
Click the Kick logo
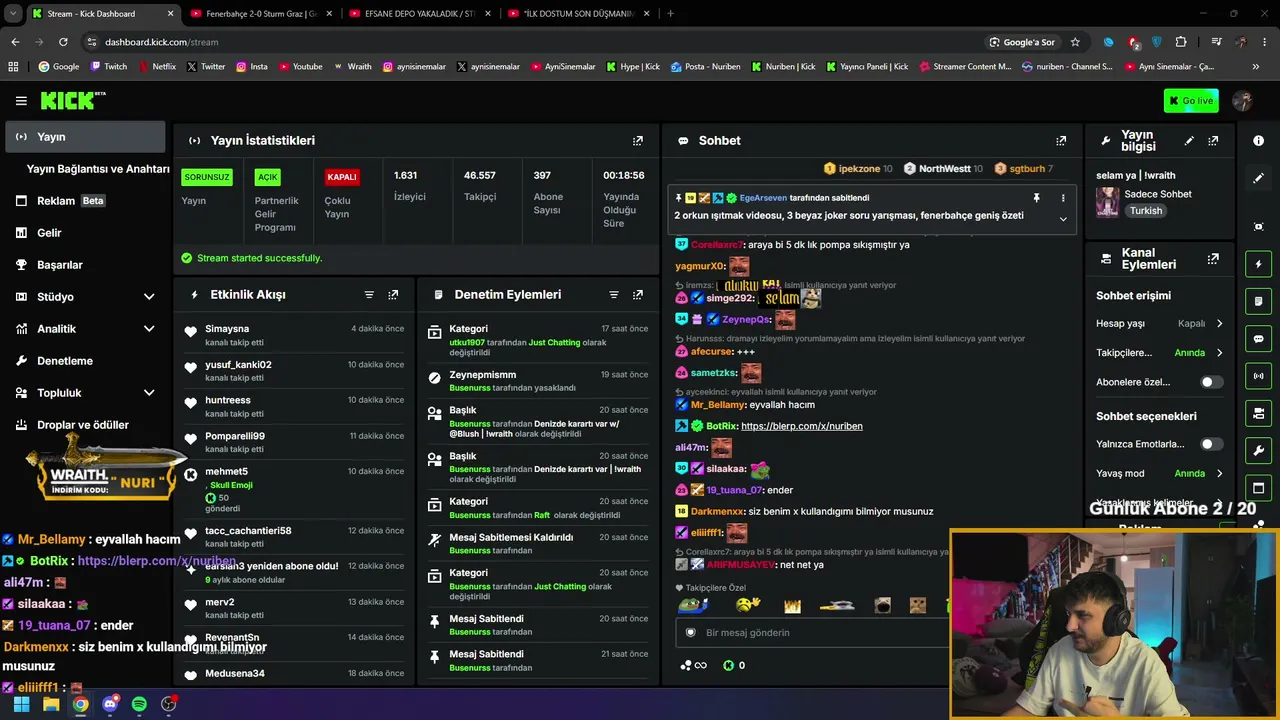tap(73, 100)
